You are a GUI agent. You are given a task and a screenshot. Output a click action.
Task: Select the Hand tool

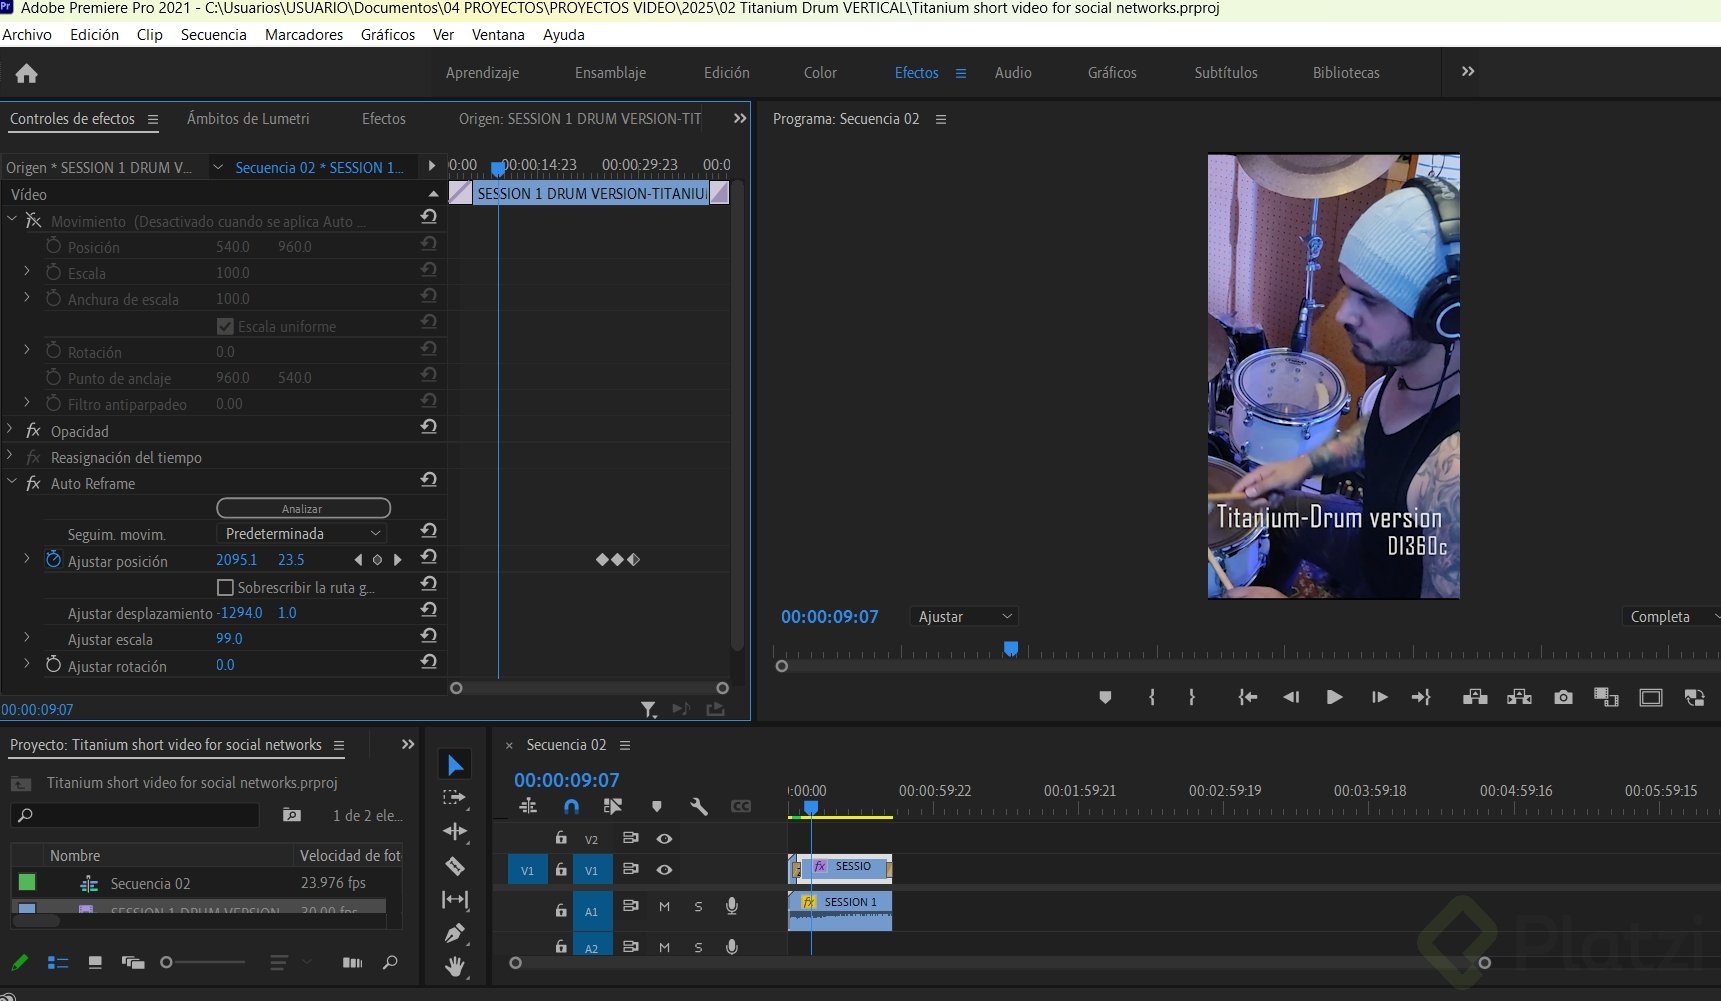pyautogui.click(x=455, y=966)
